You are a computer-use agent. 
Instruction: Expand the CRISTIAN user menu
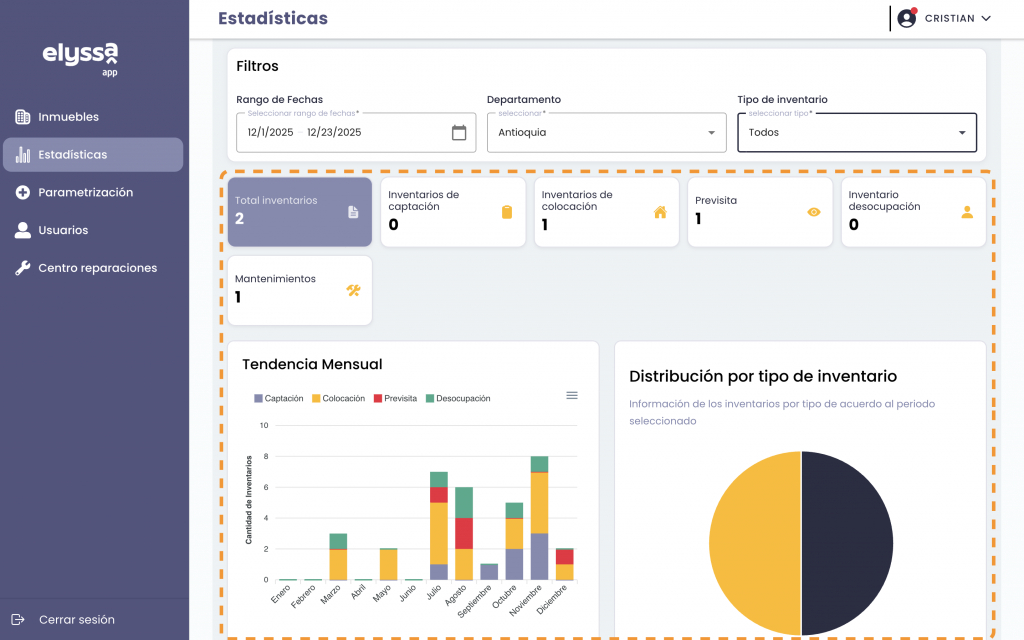click(x=957, y=18)
